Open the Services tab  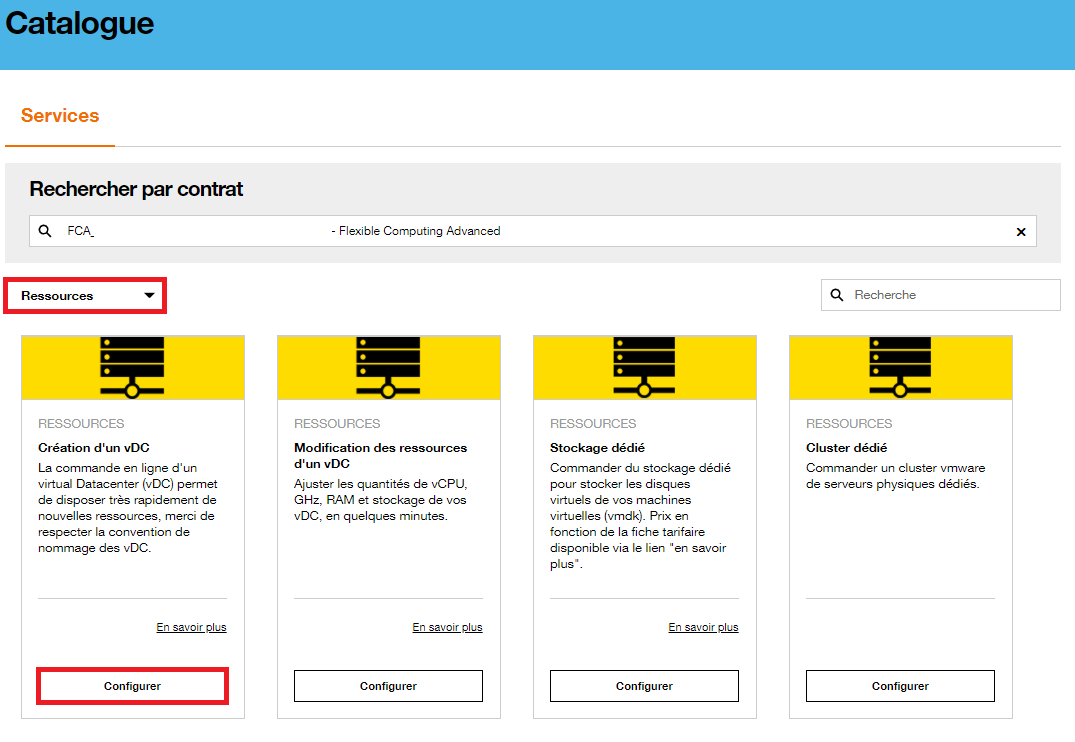pos(60,115)
